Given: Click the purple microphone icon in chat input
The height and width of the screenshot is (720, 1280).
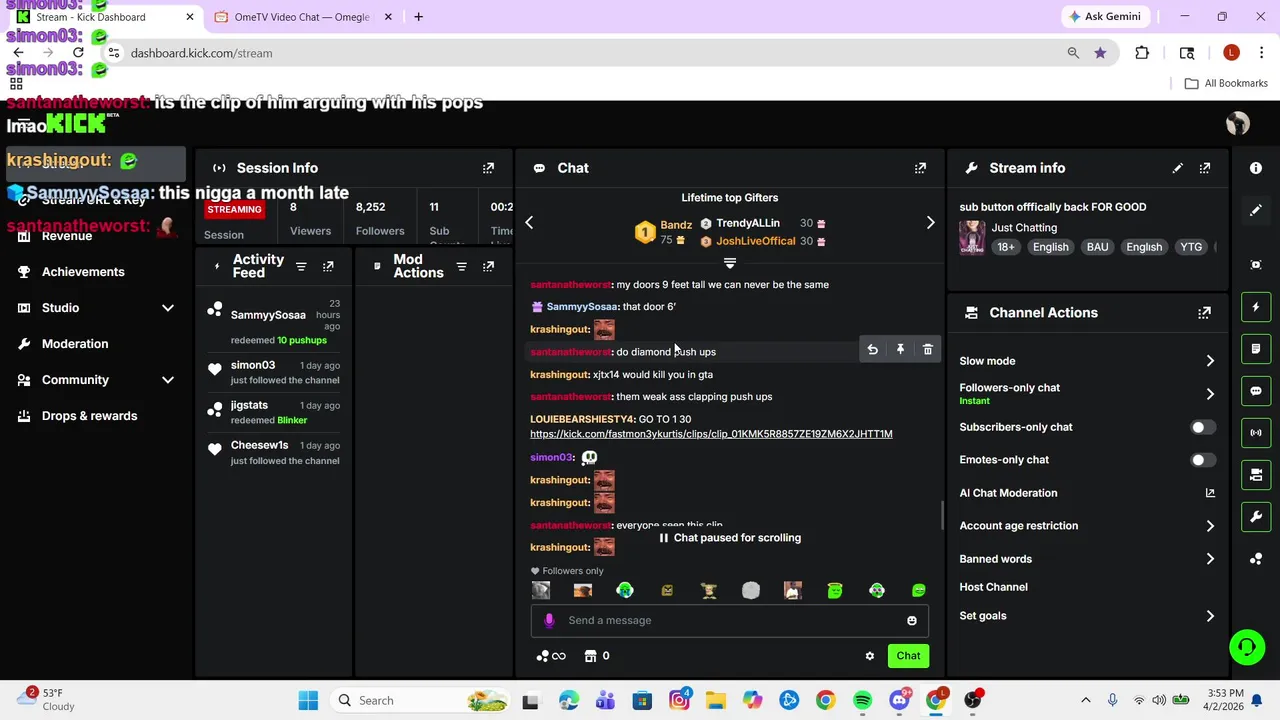Looking at the screenshot, I should (548, 620).
